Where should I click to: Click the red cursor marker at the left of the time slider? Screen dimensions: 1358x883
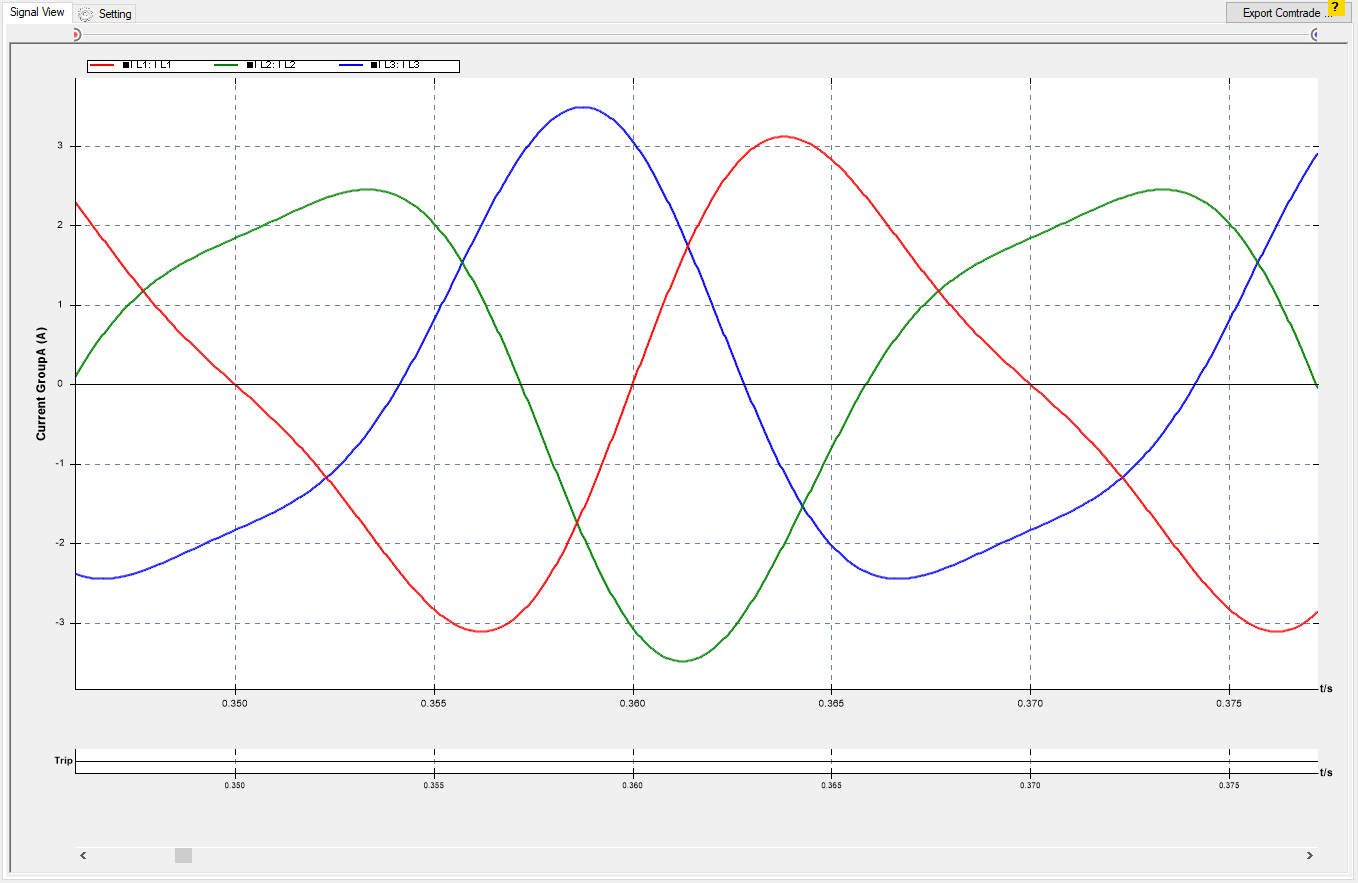[76, 34]
